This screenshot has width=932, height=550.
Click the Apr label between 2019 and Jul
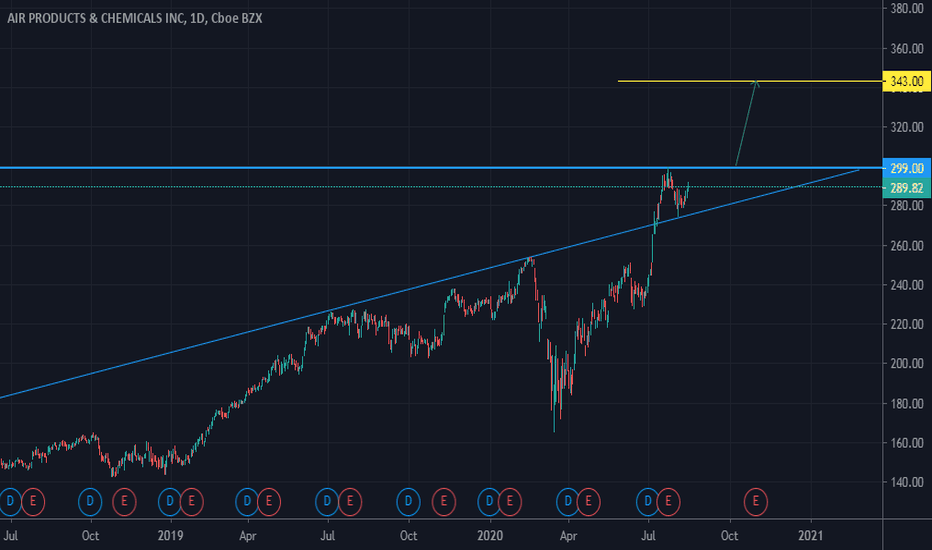pos(248,536)
